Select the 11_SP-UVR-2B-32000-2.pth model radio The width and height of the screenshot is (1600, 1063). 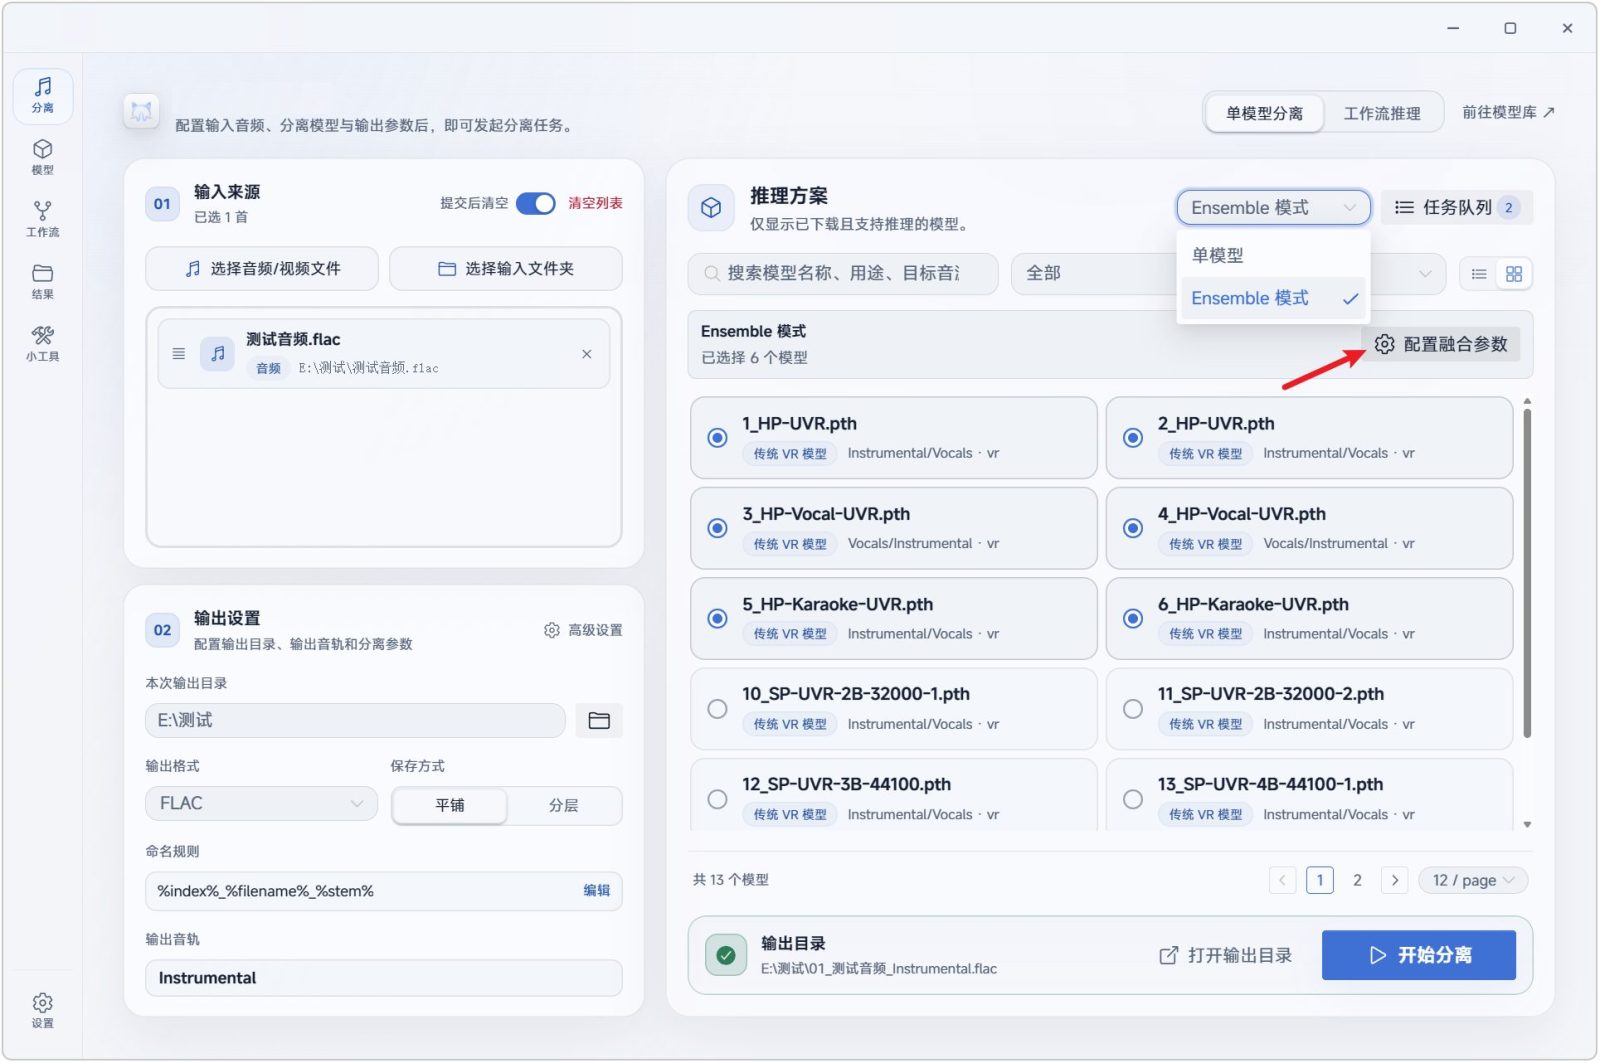click(x=1133, y=709)
